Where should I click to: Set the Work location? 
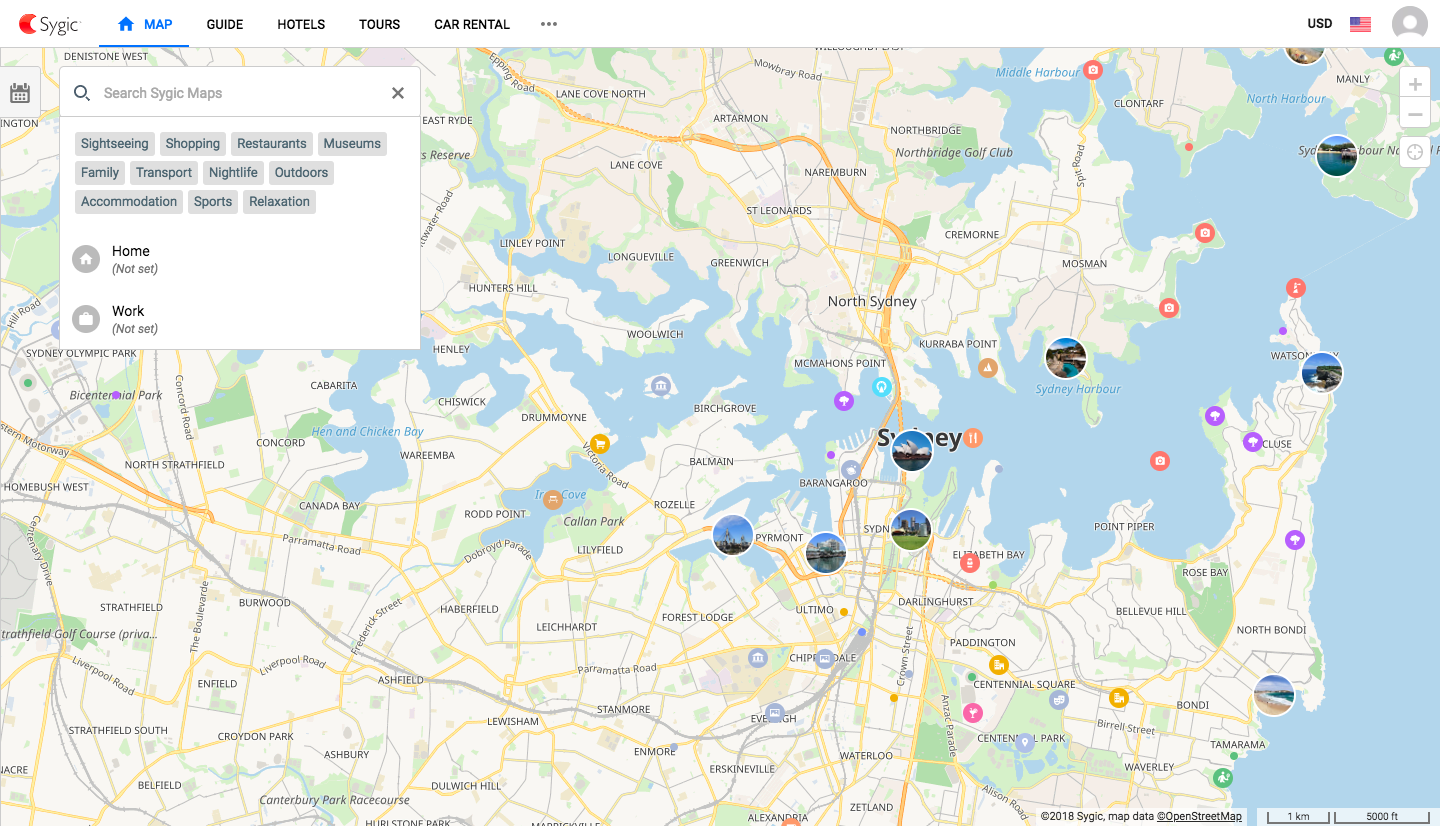click(240, 319)
